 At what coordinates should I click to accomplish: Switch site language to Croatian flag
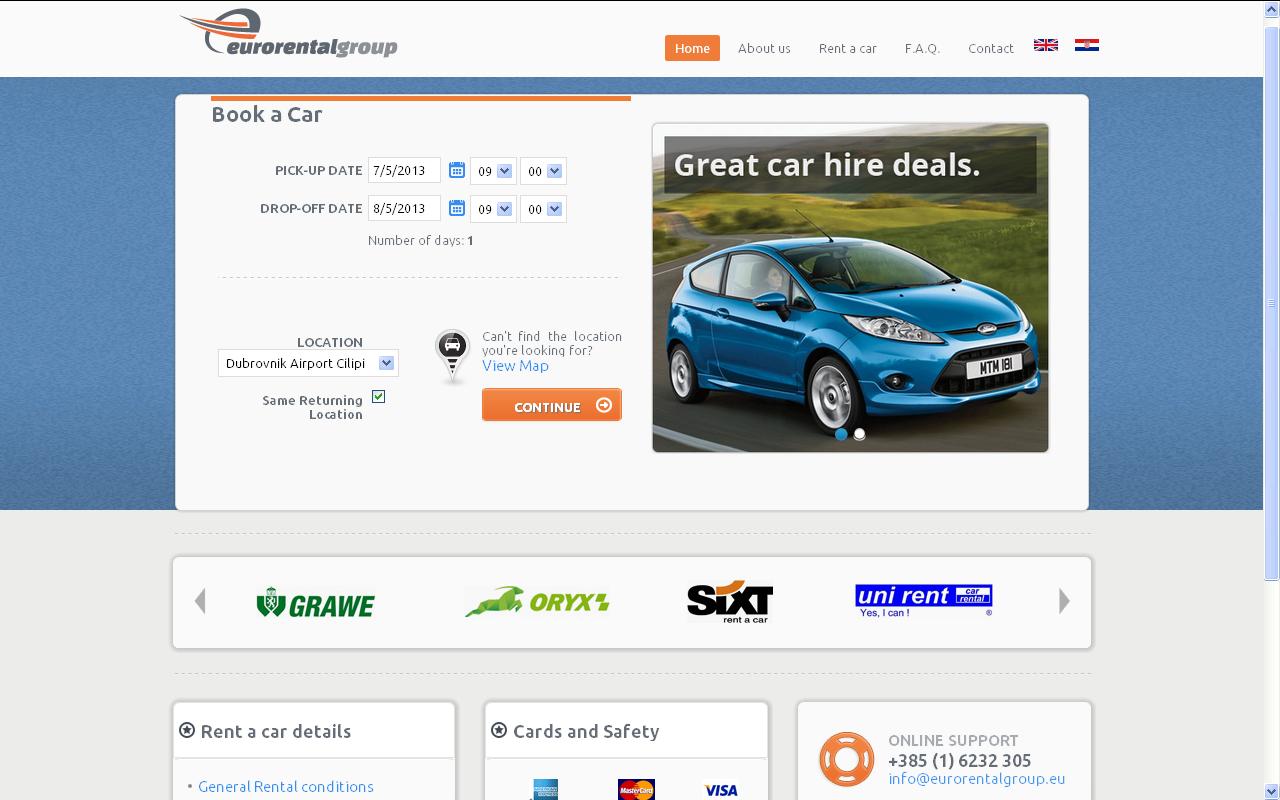coord(1087,45)
